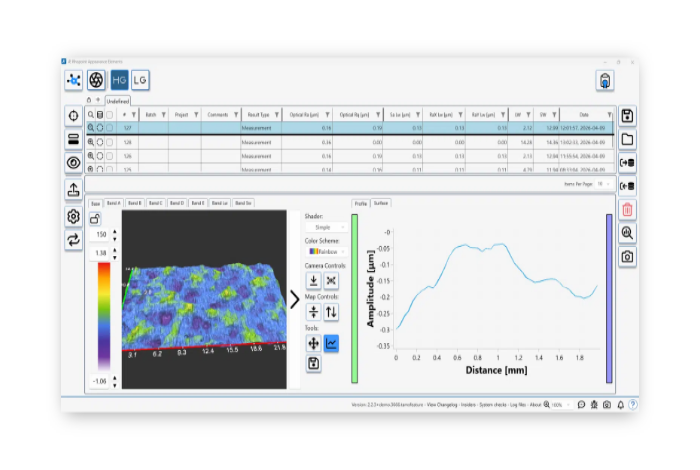
Task: Select the LG mode button
Action: pyautogui.click(x=140, y=80)
